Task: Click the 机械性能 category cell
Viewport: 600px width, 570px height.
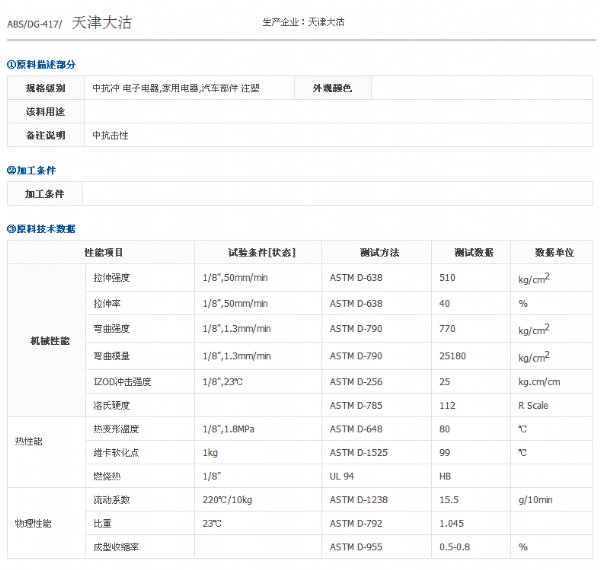Action: pyautogui.click(x=50, y=341)
